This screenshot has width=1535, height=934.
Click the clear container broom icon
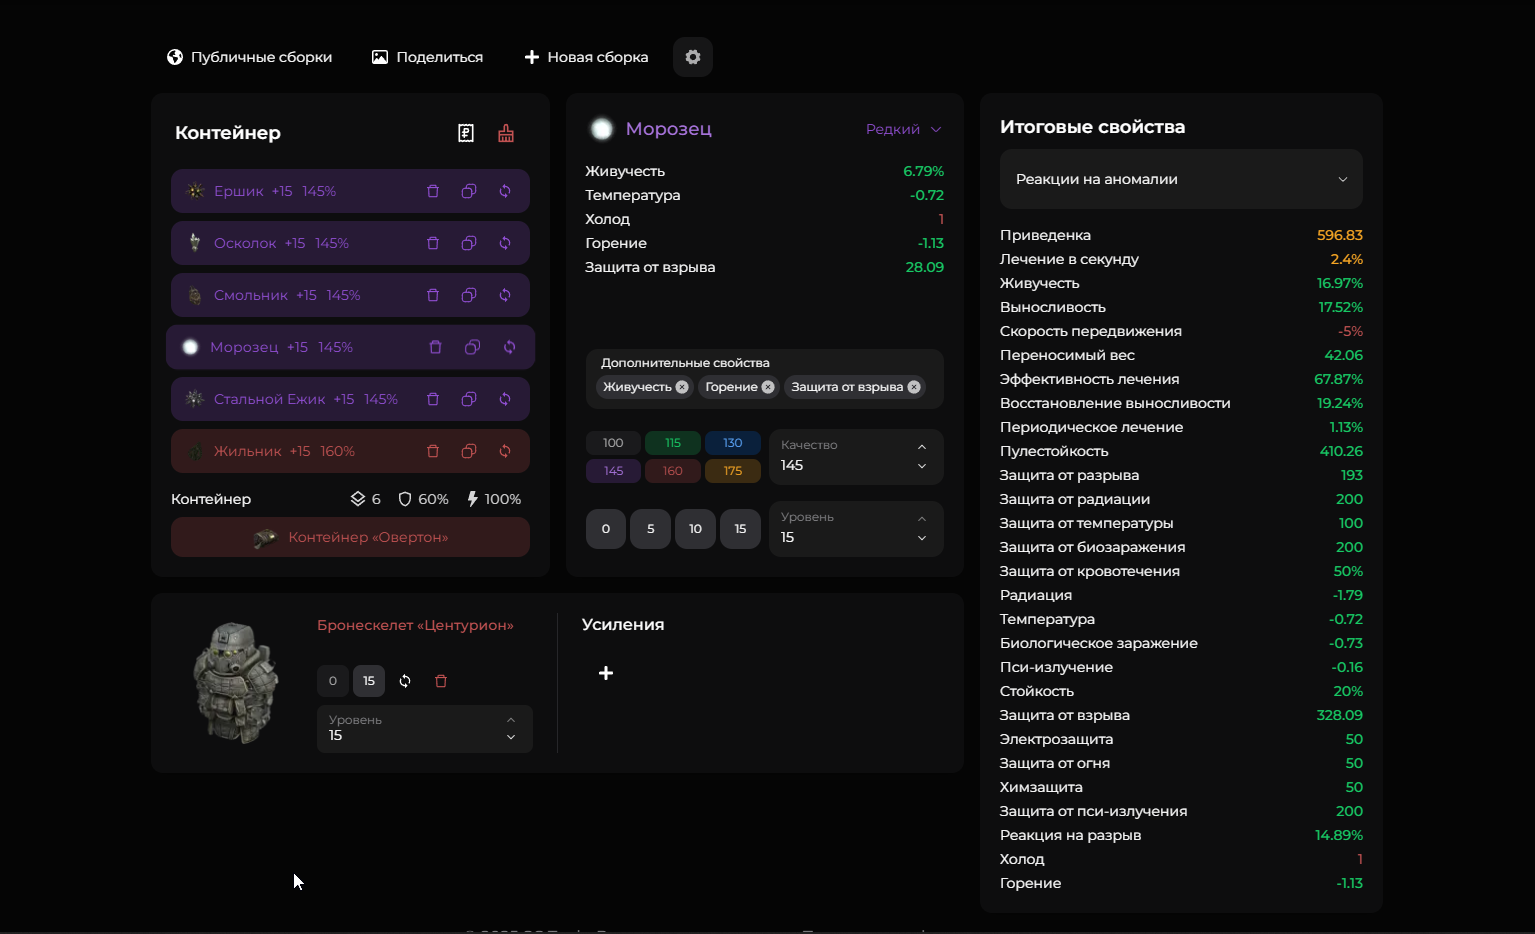pos(506,133)
